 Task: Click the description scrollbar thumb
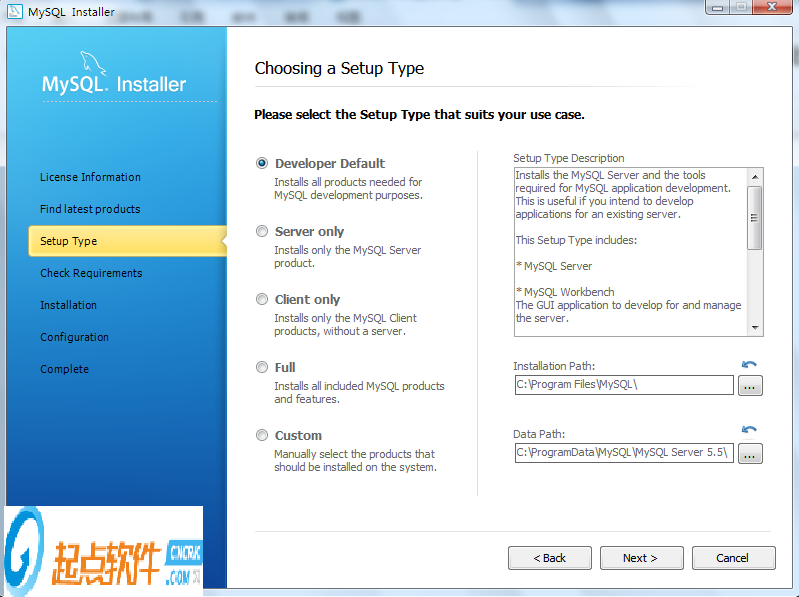pyautogui.click(x=755, y=218)
